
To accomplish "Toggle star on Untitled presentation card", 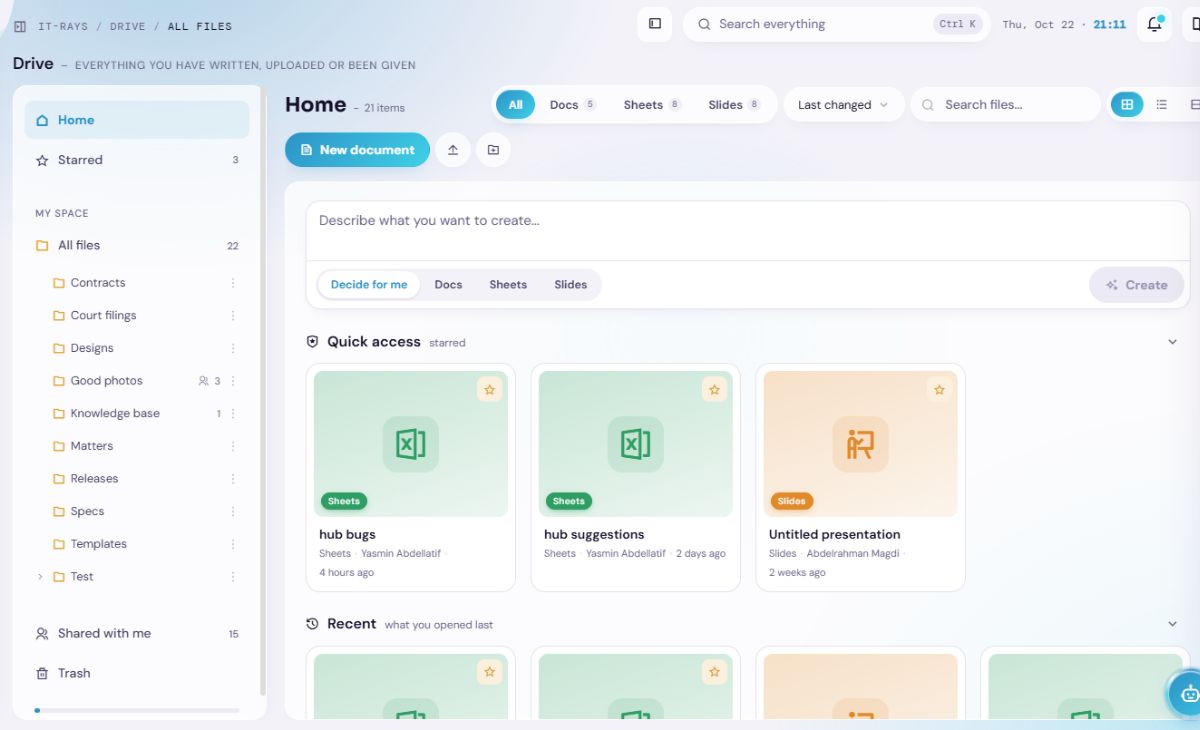I will [x=939, y=390].
